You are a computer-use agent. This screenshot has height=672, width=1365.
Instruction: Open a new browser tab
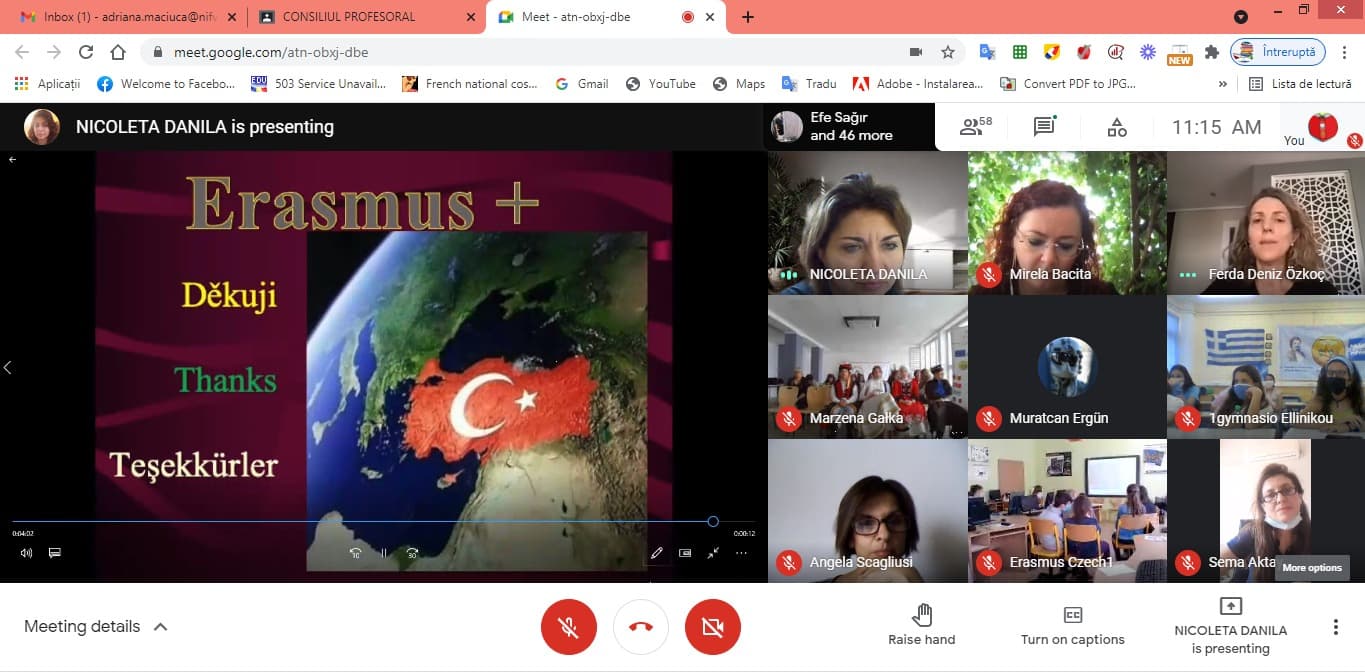747,17
